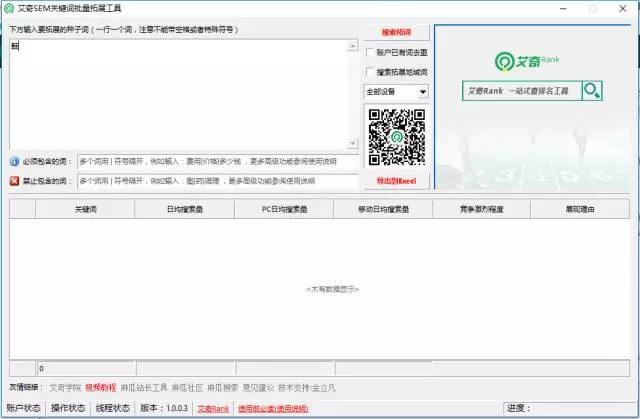Enable the 账户已有词去重 checkbox
The width and height of the screenshot is (640, 419).
coord(370,52)
